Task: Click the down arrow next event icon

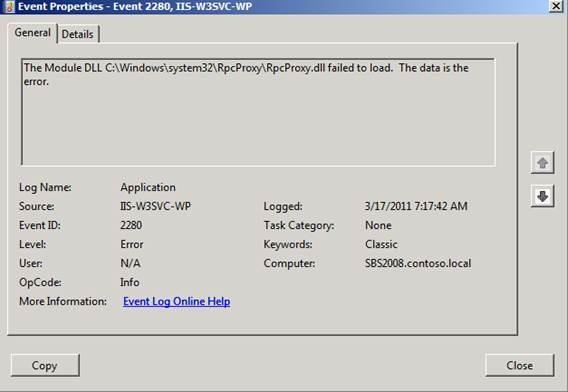Action: [x=542, y=196]
